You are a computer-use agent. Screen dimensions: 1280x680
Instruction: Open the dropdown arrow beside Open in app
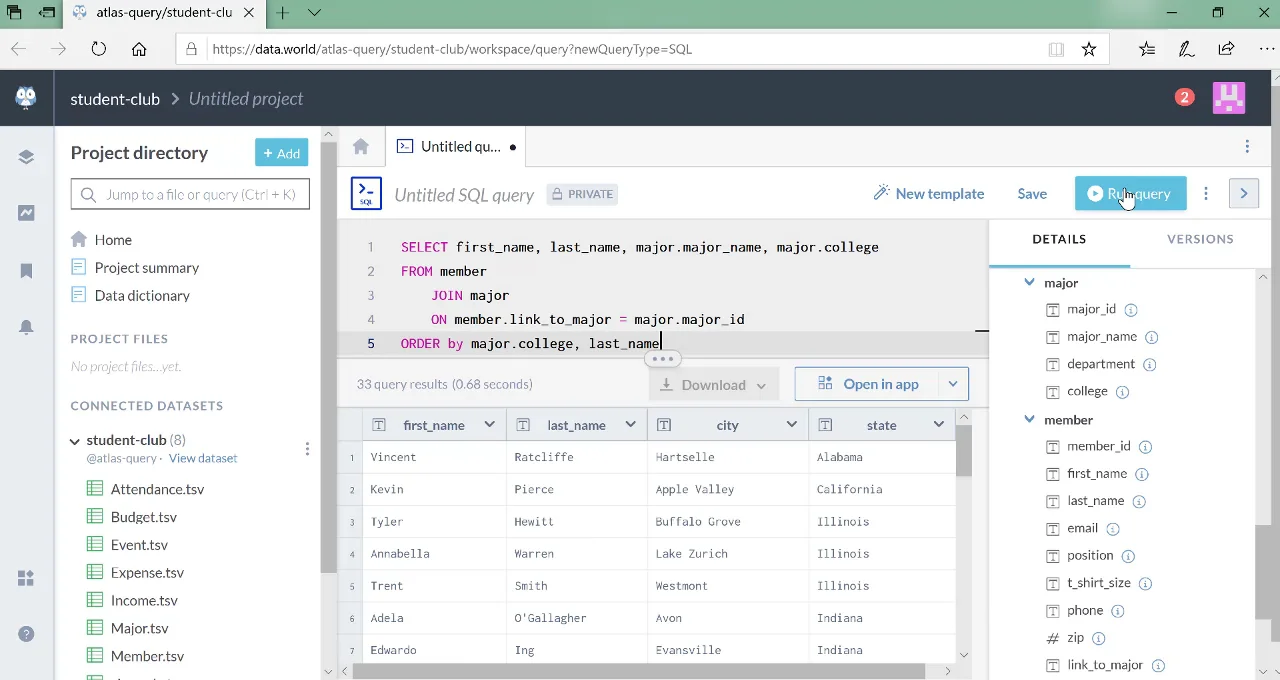(952, 384)
